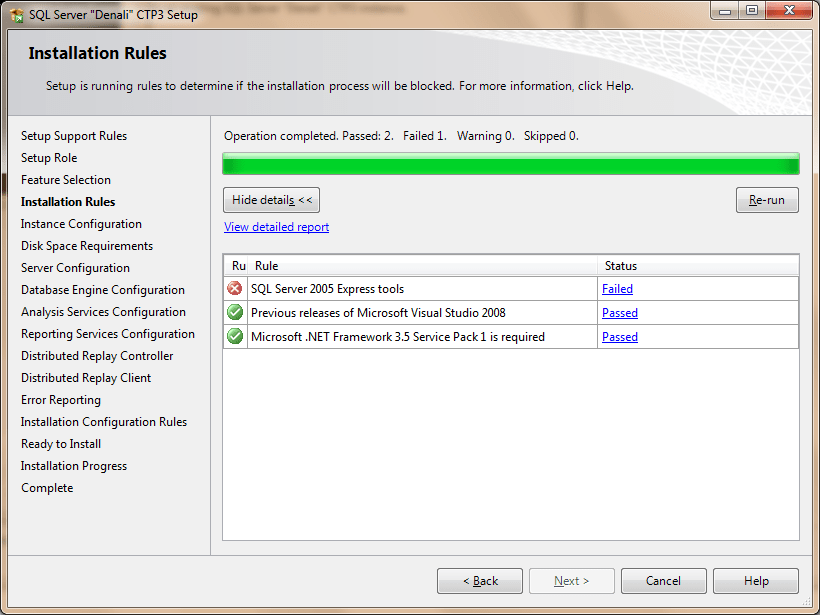820x615 pixels.
Task: Click the Next button
Action: [572, 580]
